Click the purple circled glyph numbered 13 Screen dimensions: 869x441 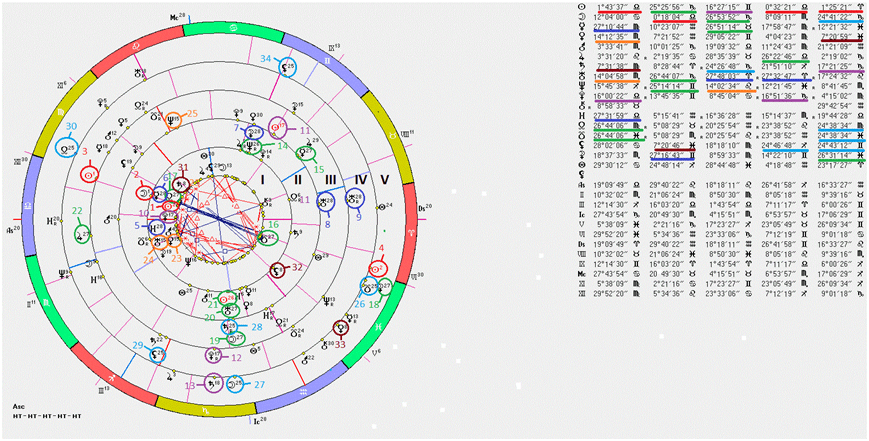point(212,382)
